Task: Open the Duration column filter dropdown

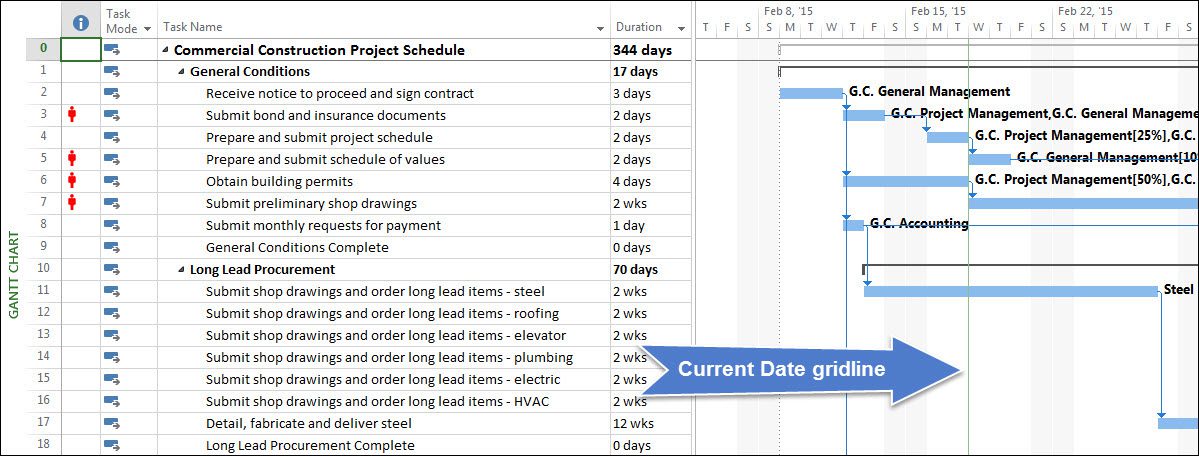Action: click(x=681, y=29)
